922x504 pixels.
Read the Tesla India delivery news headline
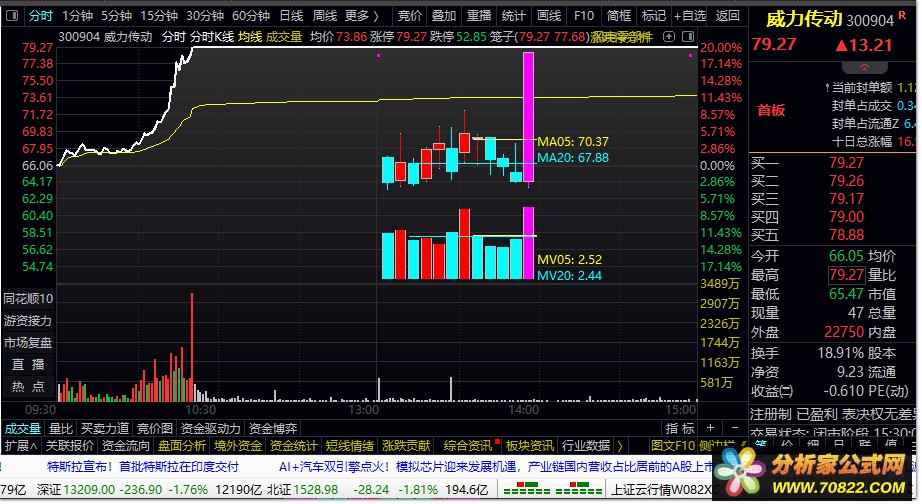142,467
